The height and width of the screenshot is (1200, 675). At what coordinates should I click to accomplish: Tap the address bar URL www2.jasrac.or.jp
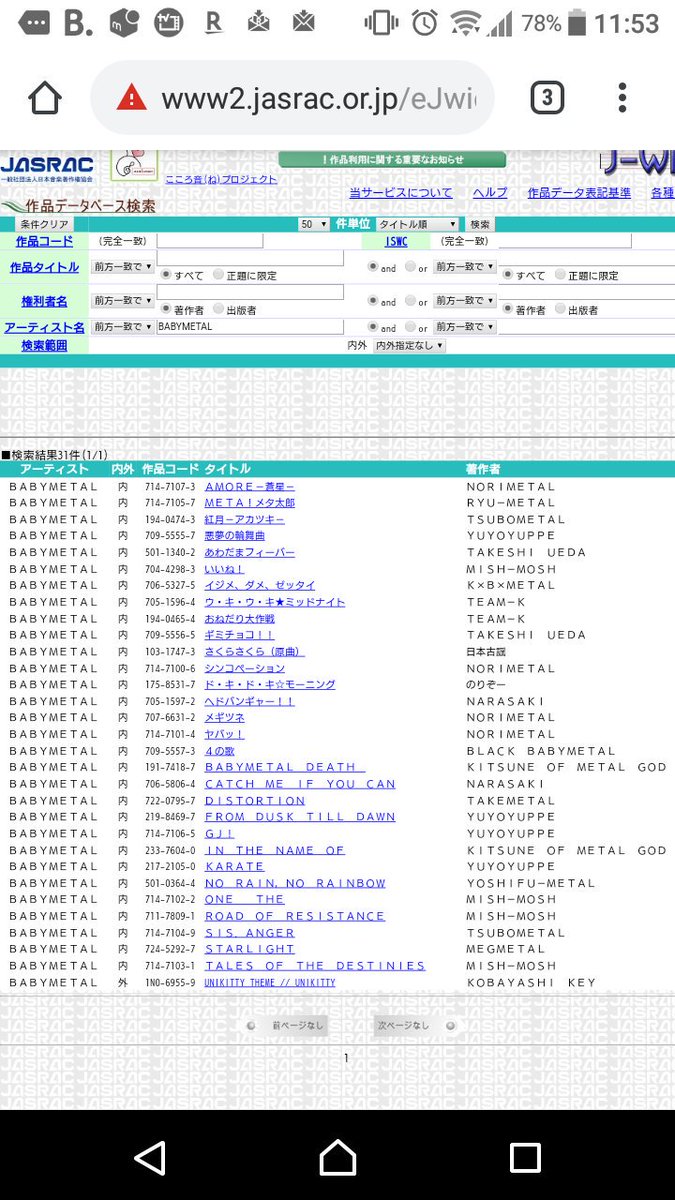point(319,98)
